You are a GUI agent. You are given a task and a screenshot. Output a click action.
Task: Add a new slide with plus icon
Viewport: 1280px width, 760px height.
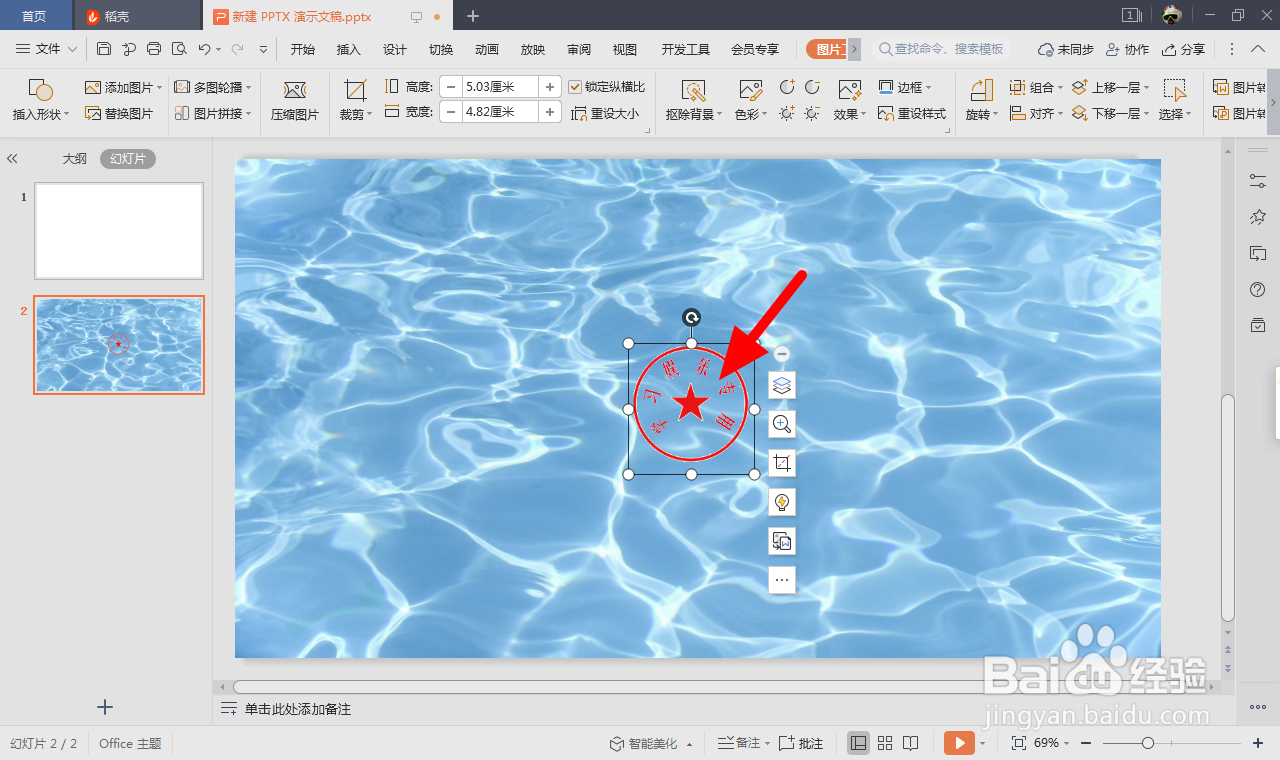[x=105, y=707]
